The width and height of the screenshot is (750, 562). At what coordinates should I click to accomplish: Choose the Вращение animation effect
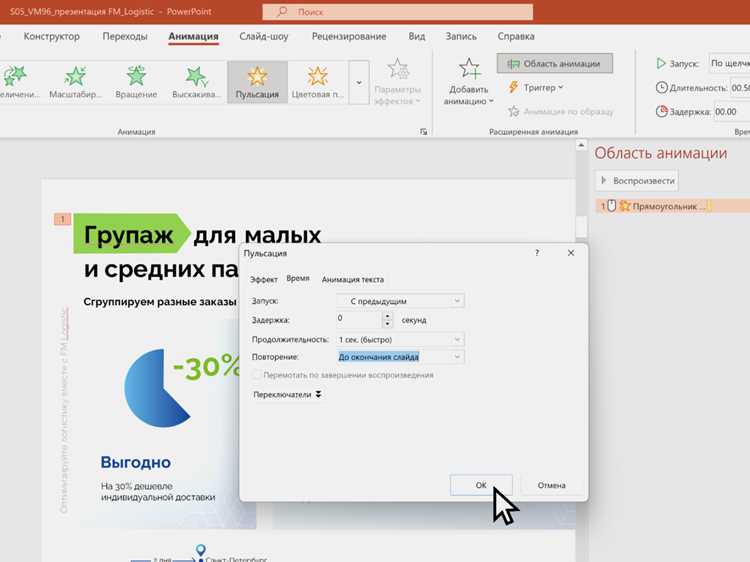136,82
